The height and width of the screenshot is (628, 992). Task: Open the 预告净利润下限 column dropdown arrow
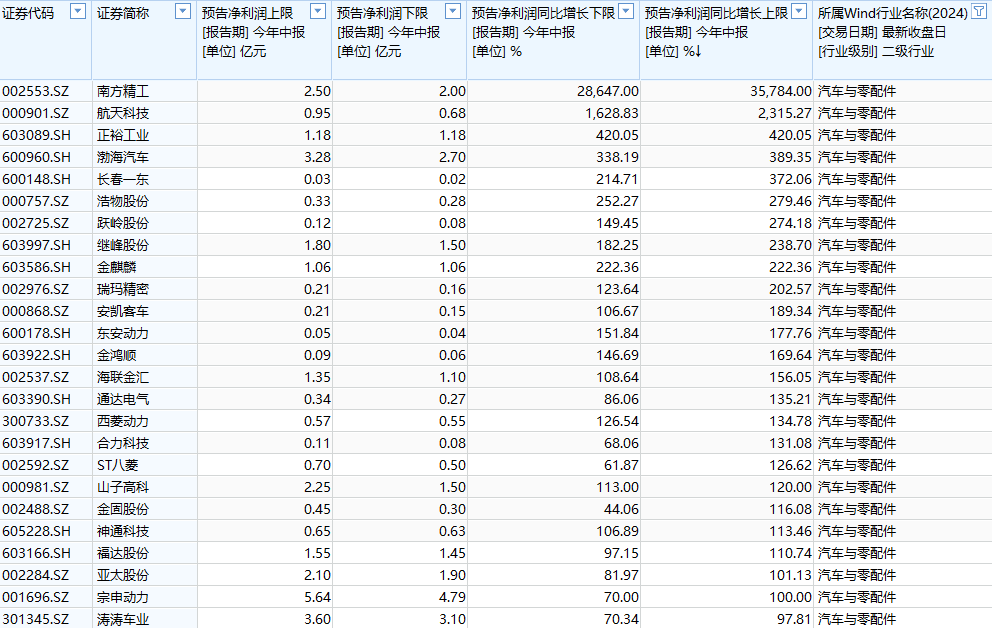[x=452, y=12]
